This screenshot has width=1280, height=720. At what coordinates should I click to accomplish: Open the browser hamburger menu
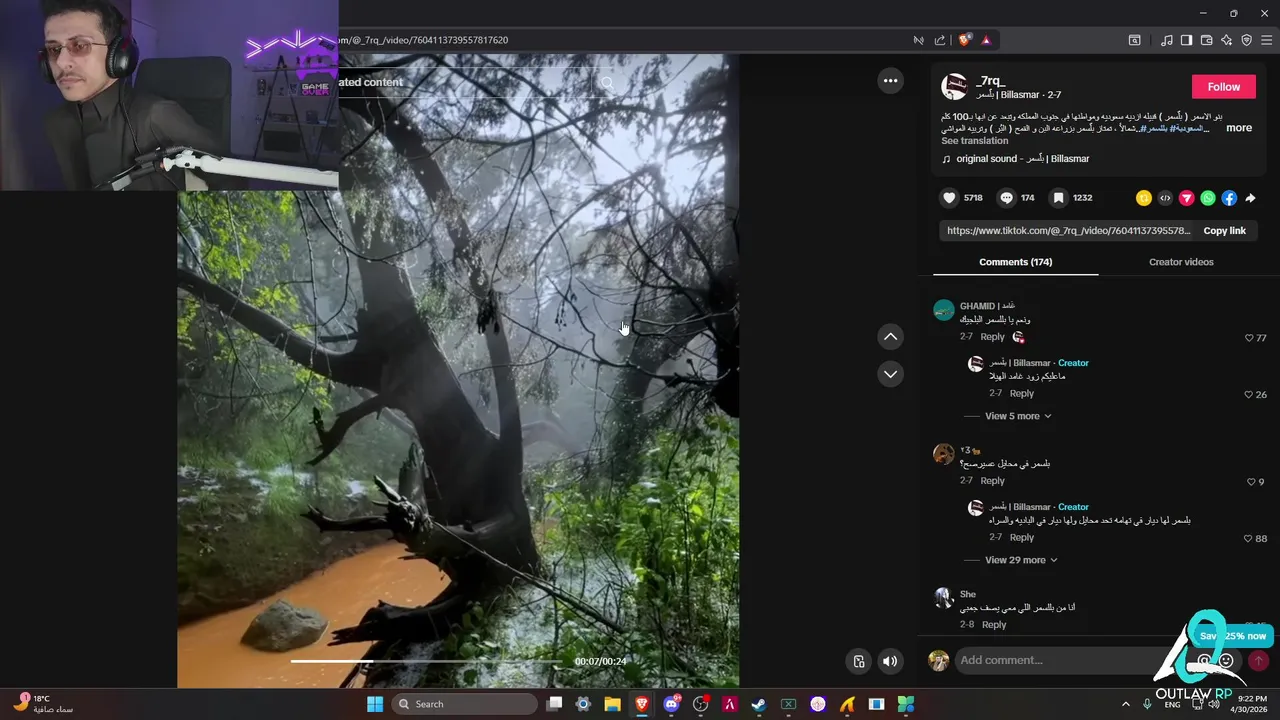(x=1267, y=40)
